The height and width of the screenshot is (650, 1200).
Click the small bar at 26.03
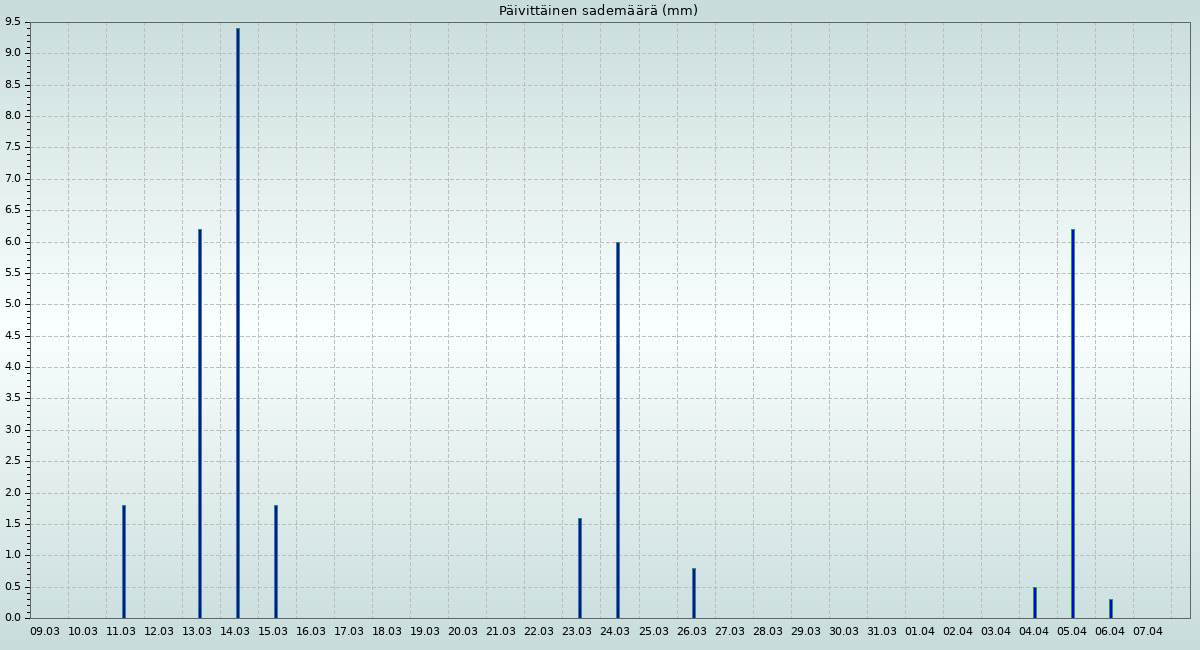694,593
